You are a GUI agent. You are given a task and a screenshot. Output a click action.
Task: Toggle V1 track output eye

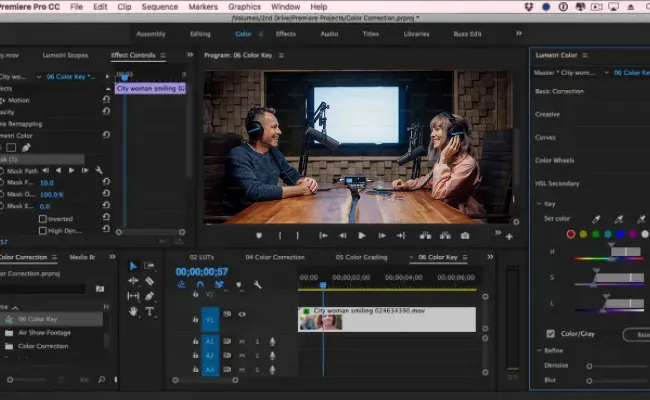pos(242,314)
